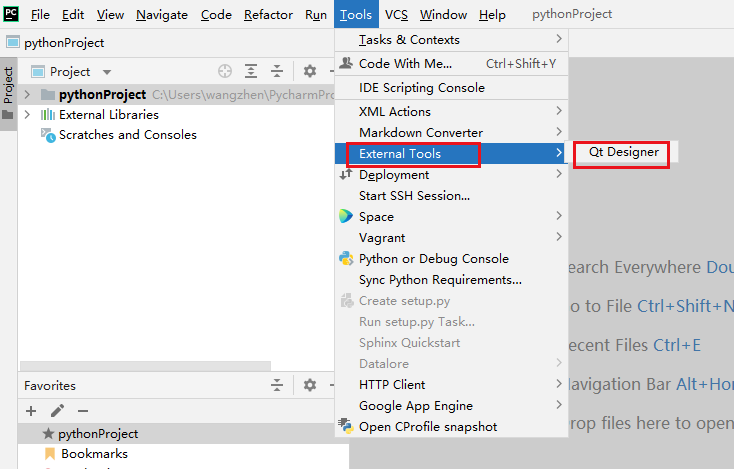Open the File menu

pos(40,15)
